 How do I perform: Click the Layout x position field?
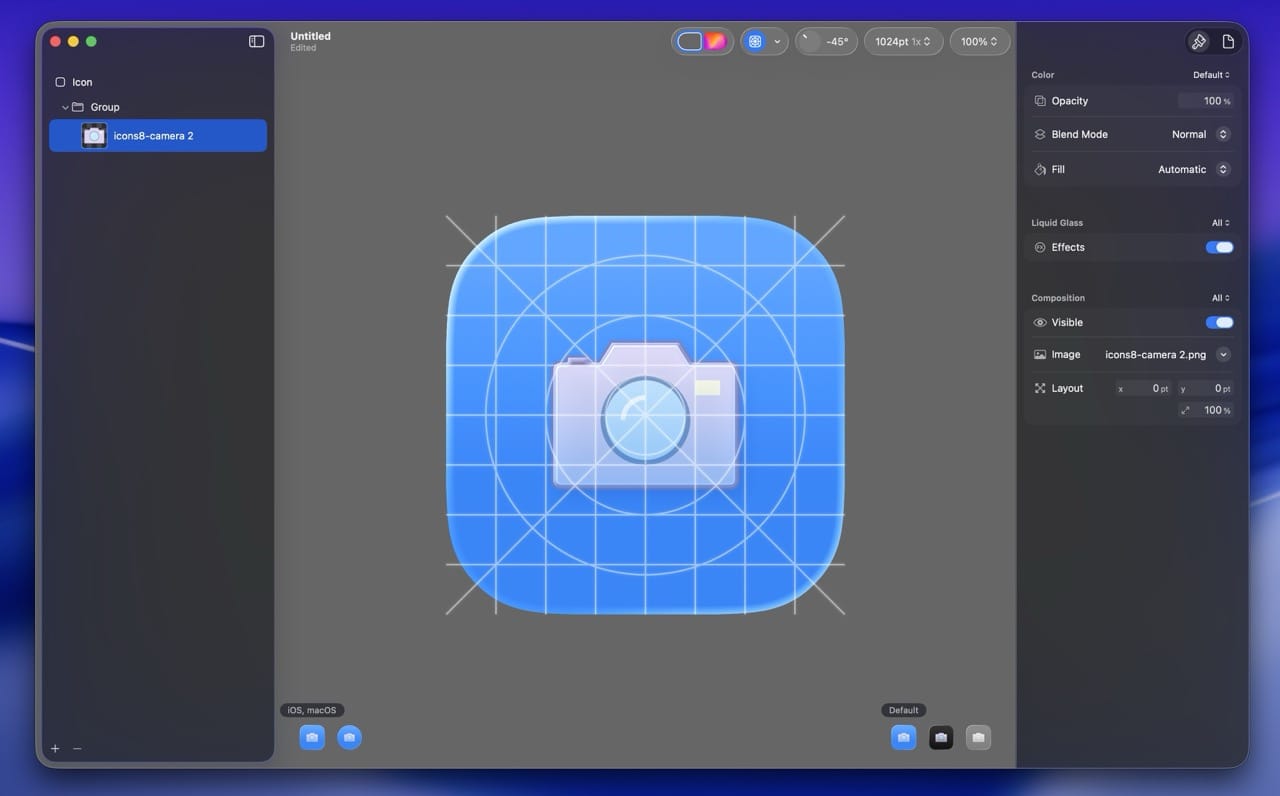1143,388
